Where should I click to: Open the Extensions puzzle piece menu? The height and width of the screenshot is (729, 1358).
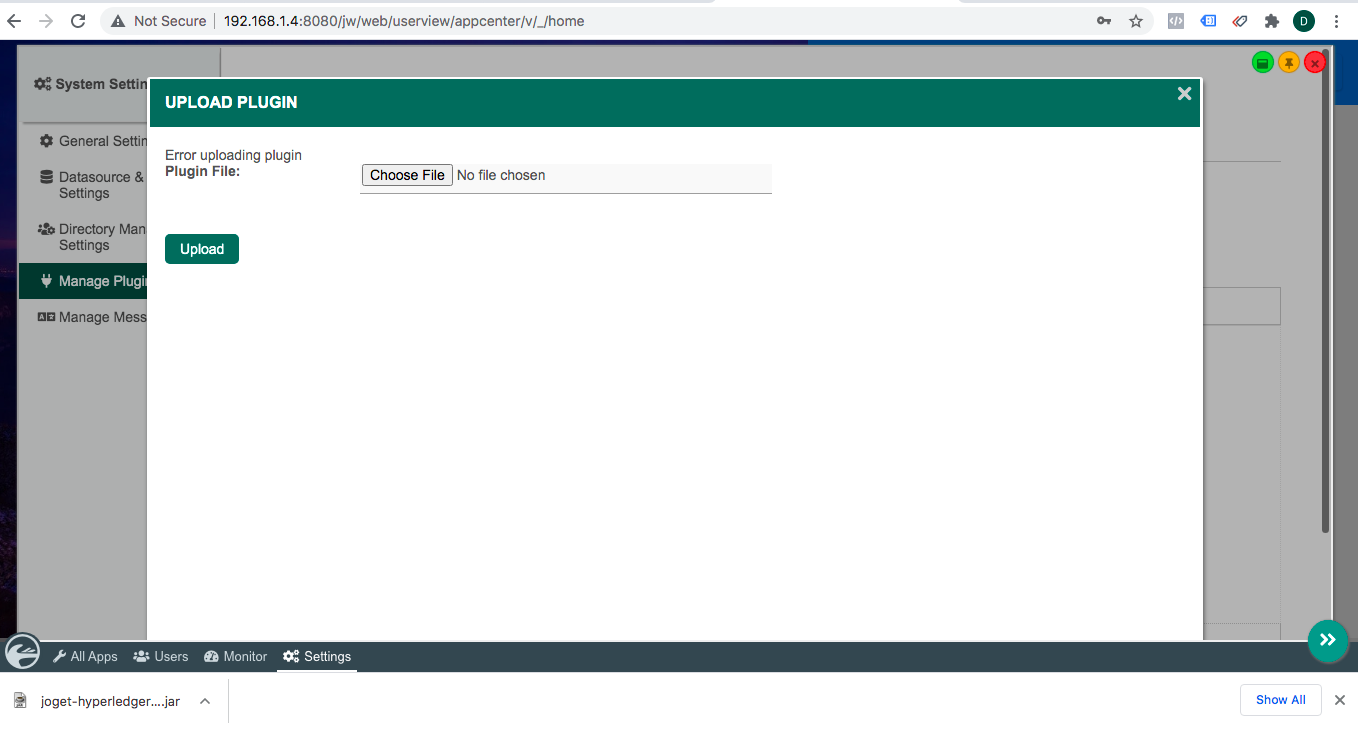pos(1272,21)
